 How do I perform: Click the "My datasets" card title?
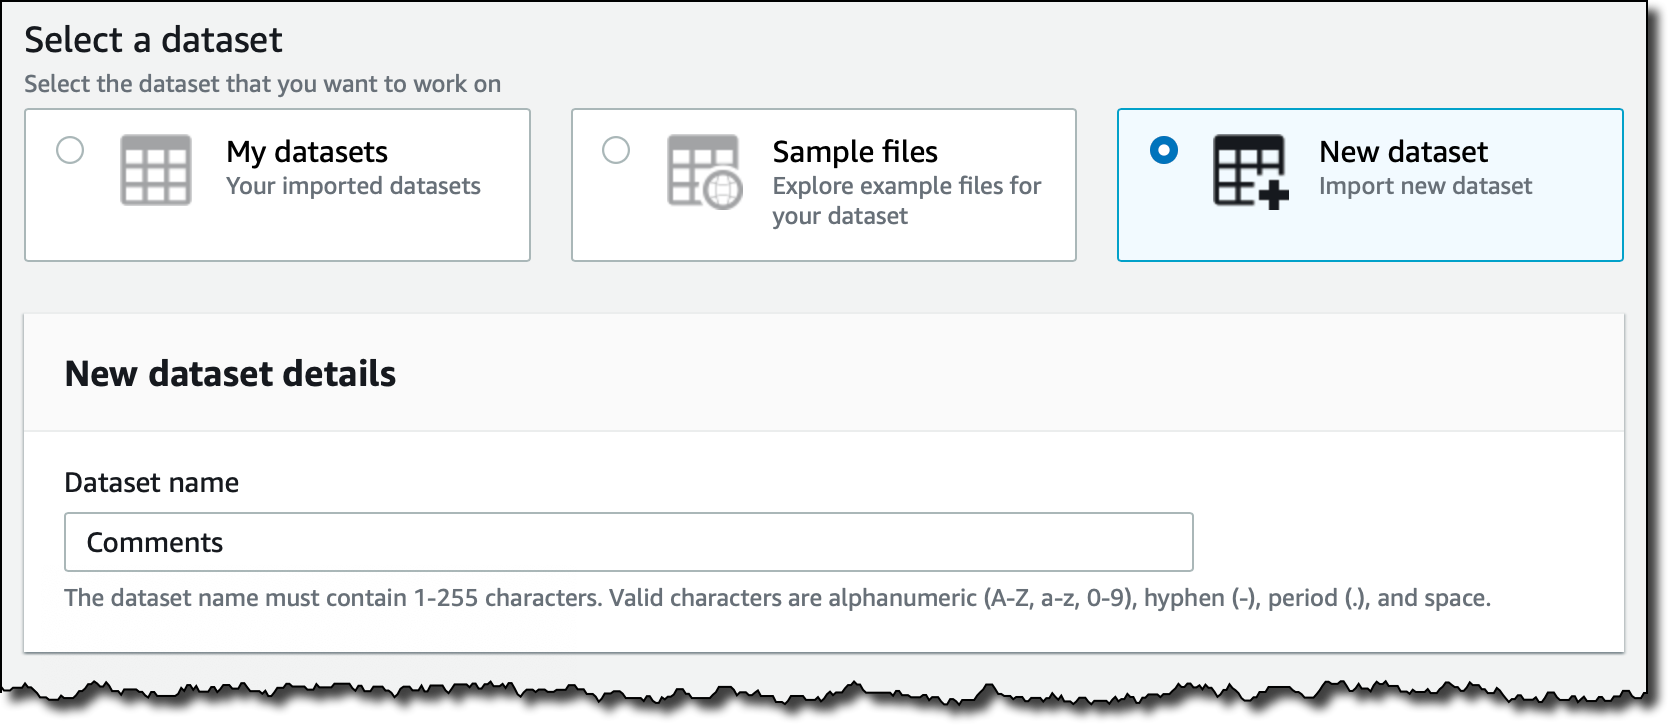click(x=307, y=152)
